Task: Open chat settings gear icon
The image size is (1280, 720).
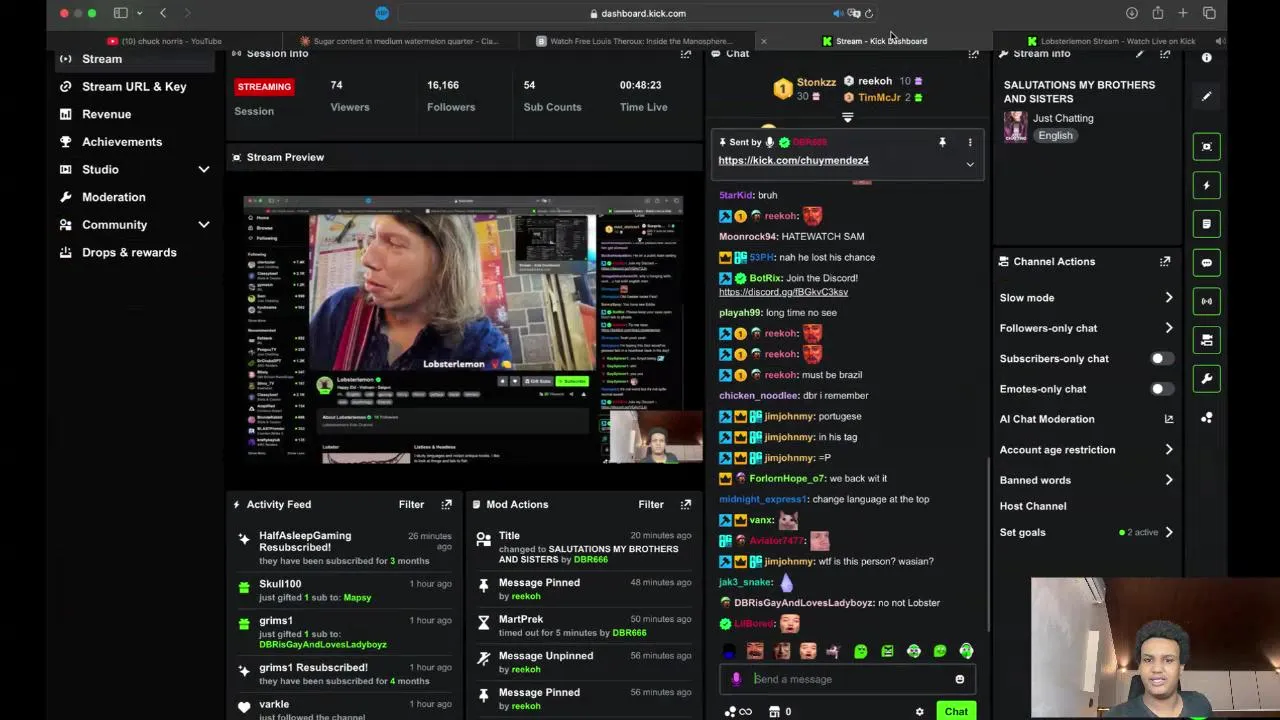Action: [x=919, y=712]
